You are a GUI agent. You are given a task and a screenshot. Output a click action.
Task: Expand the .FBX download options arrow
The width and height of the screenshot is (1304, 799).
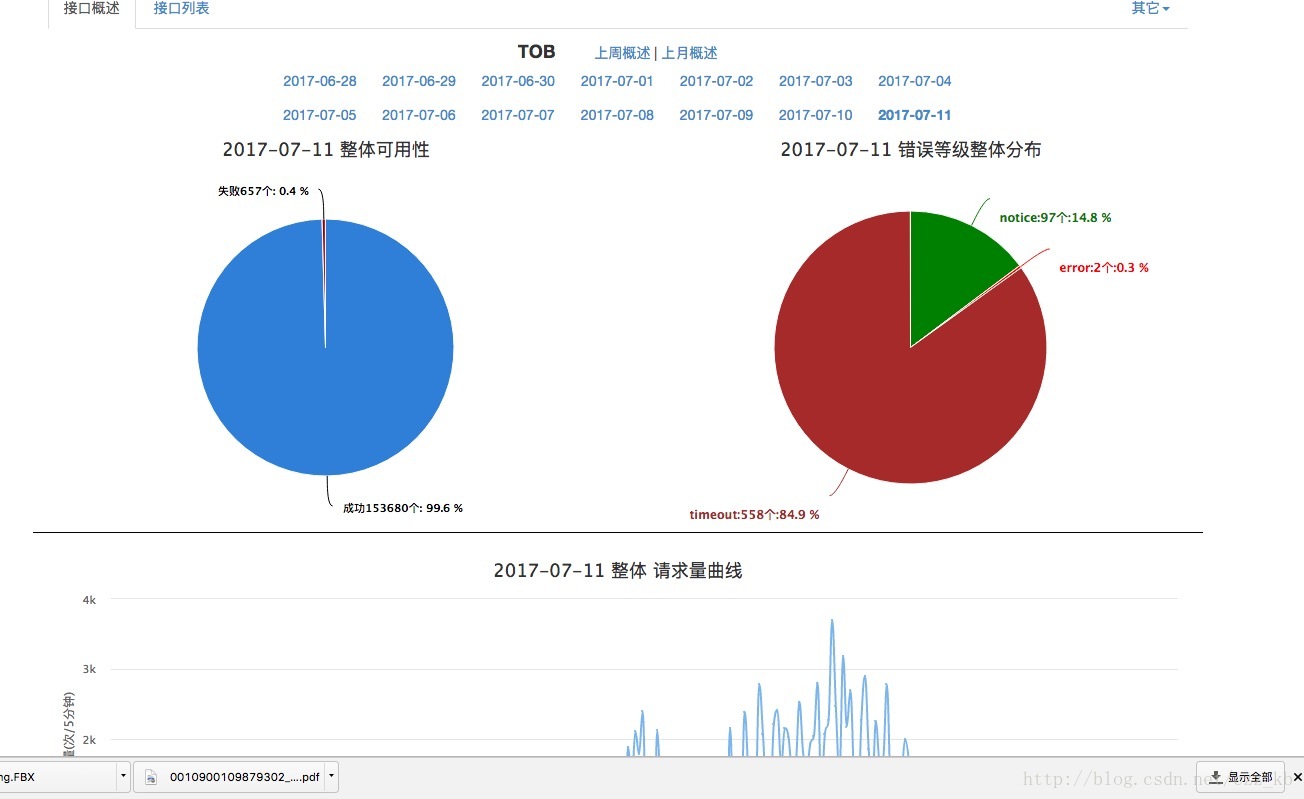coord(123,776)
